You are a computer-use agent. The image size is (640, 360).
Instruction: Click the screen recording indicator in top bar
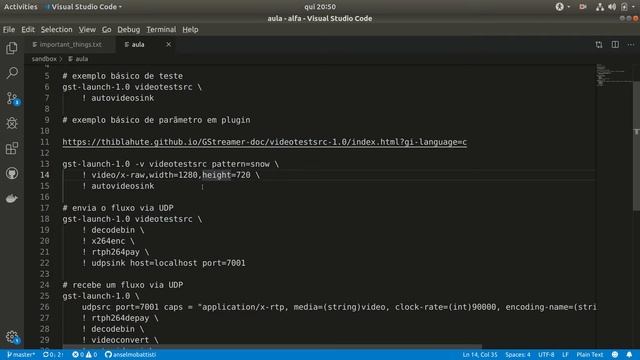pos(582,7)
